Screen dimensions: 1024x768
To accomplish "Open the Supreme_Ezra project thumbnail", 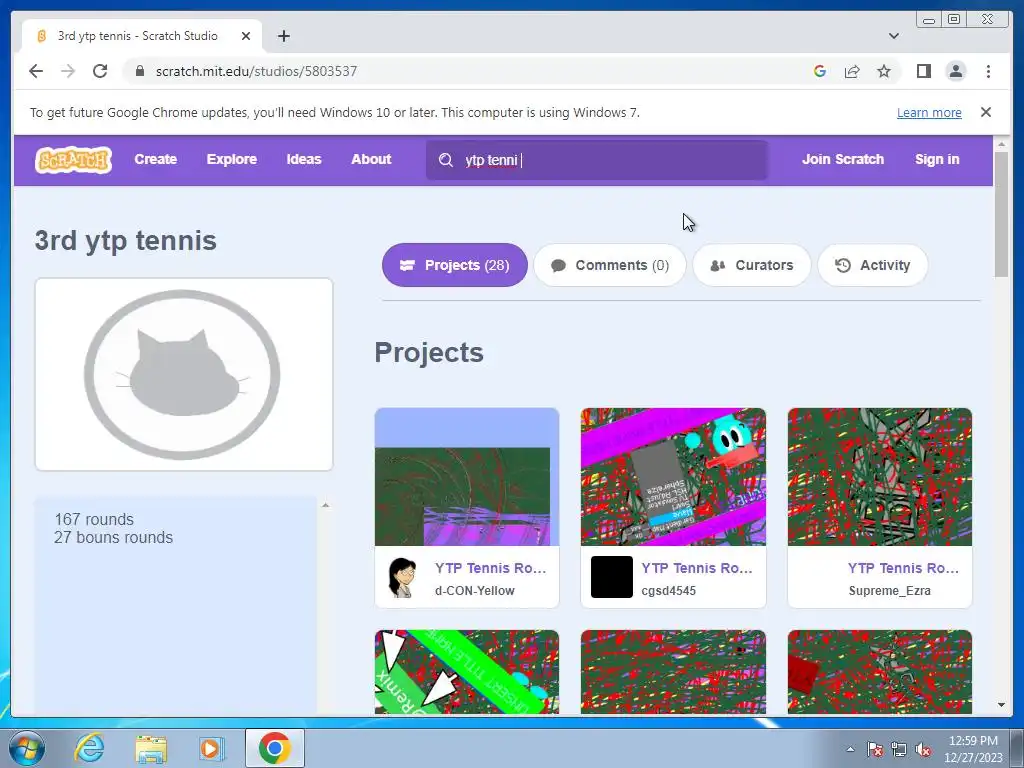I will [x=880, y=477].
